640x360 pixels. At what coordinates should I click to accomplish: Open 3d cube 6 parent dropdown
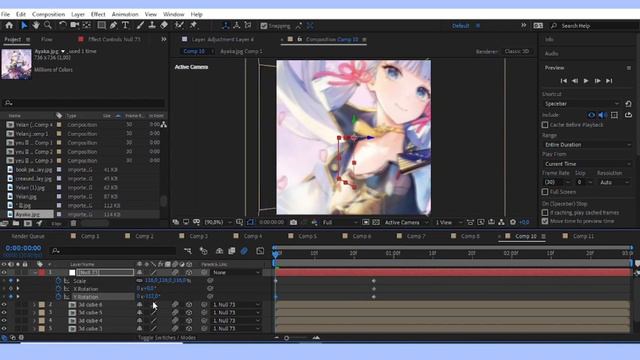[236, 304]
